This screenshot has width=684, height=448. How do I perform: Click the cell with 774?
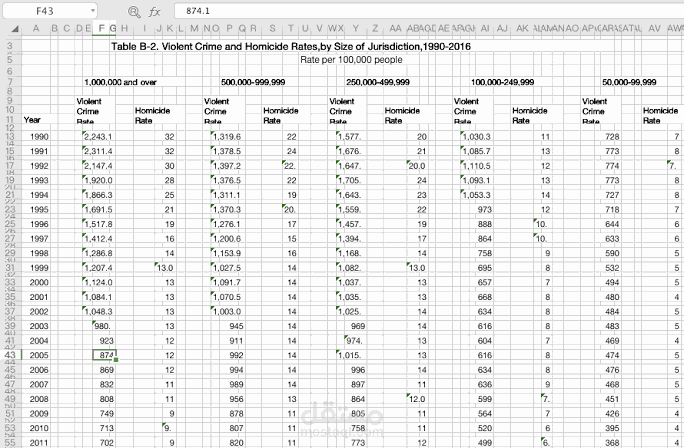(x=612, y=166)
